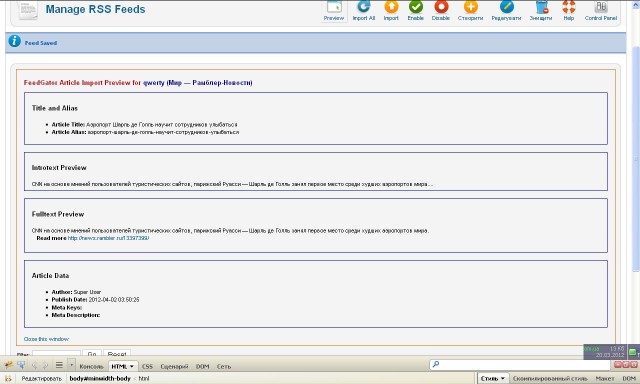Open the news.rambler.ru Read more link

coord(108,238)
